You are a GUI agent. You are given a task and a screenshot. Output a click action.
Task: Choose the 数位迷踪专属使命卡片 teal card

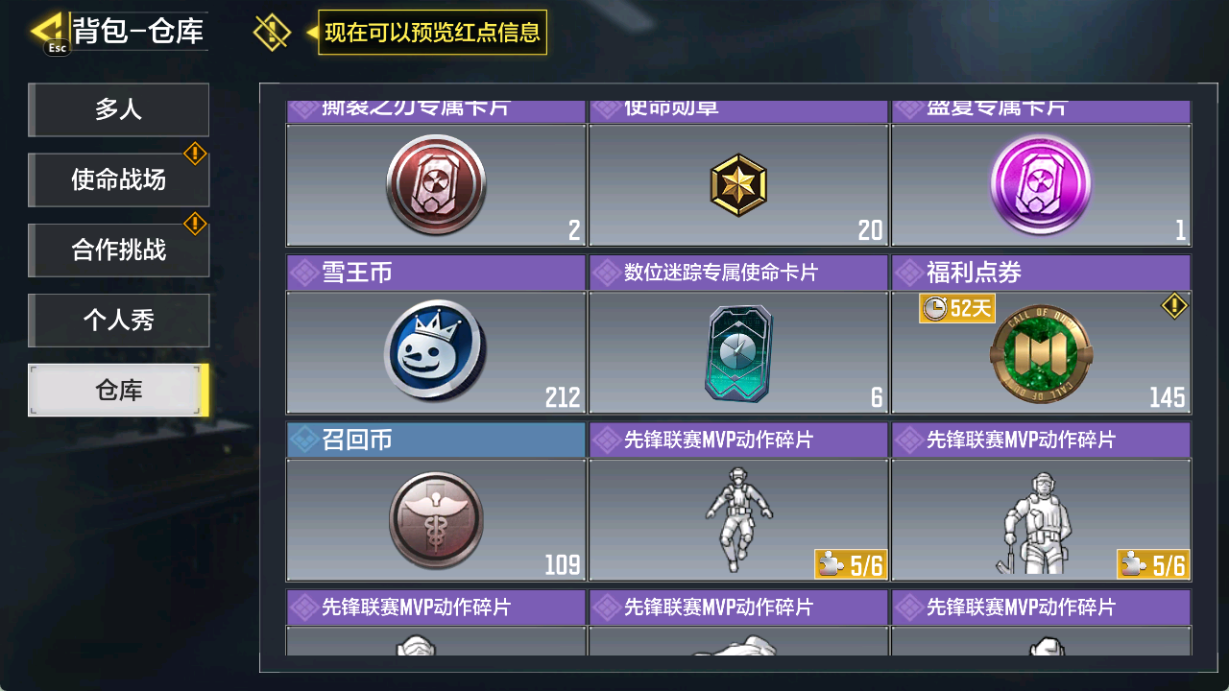tap(738, 353)
